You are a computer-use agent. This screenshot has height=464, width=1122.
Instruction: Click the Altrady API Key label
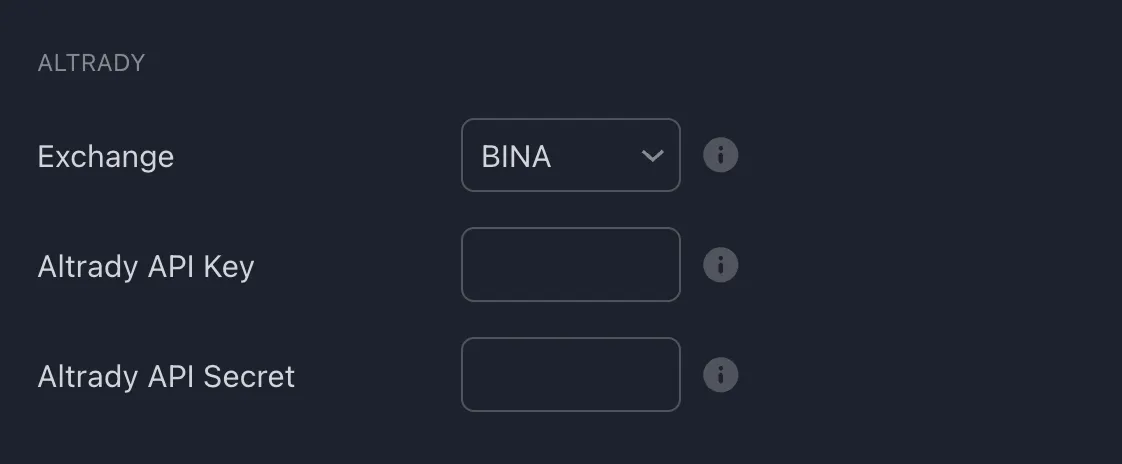[x=145, y=267]
